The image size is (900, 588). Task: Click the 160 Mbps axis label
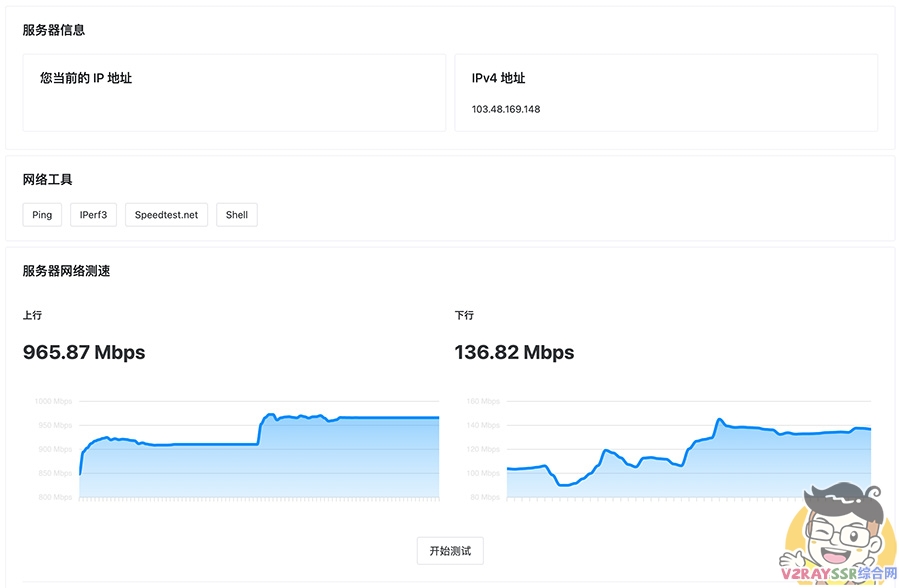(x=483, y=400)
